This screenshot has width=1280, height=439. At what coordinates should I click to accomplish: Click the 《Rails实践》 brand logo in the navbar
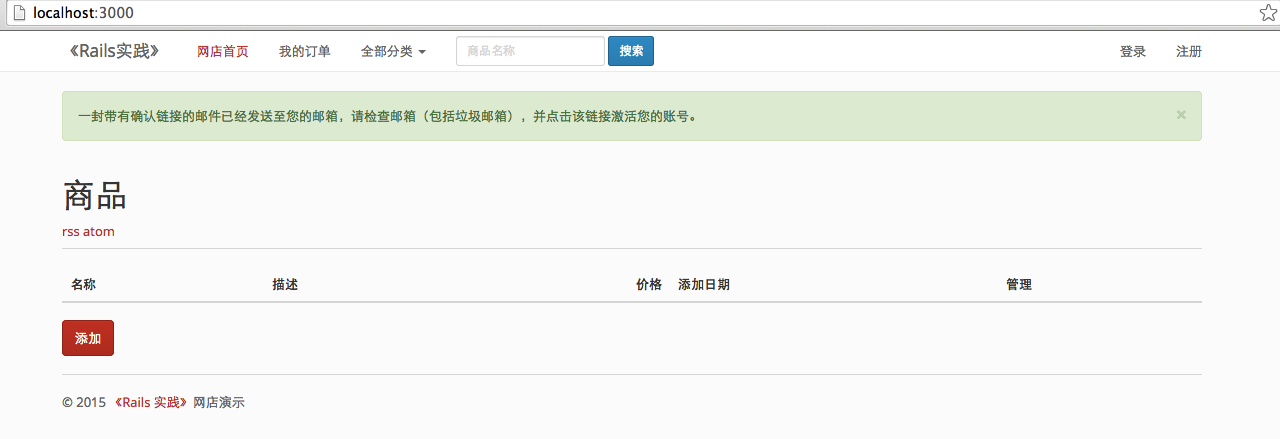pyautogui.click(x=114, y=51)
